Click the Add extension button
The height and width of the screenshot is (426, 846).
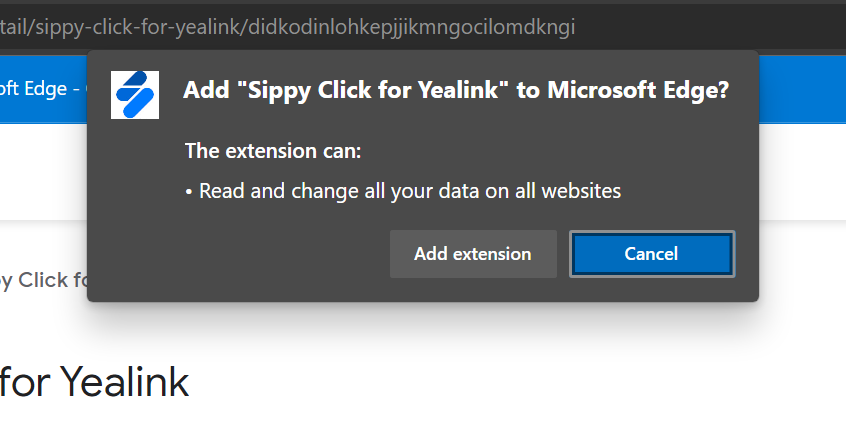473,254
